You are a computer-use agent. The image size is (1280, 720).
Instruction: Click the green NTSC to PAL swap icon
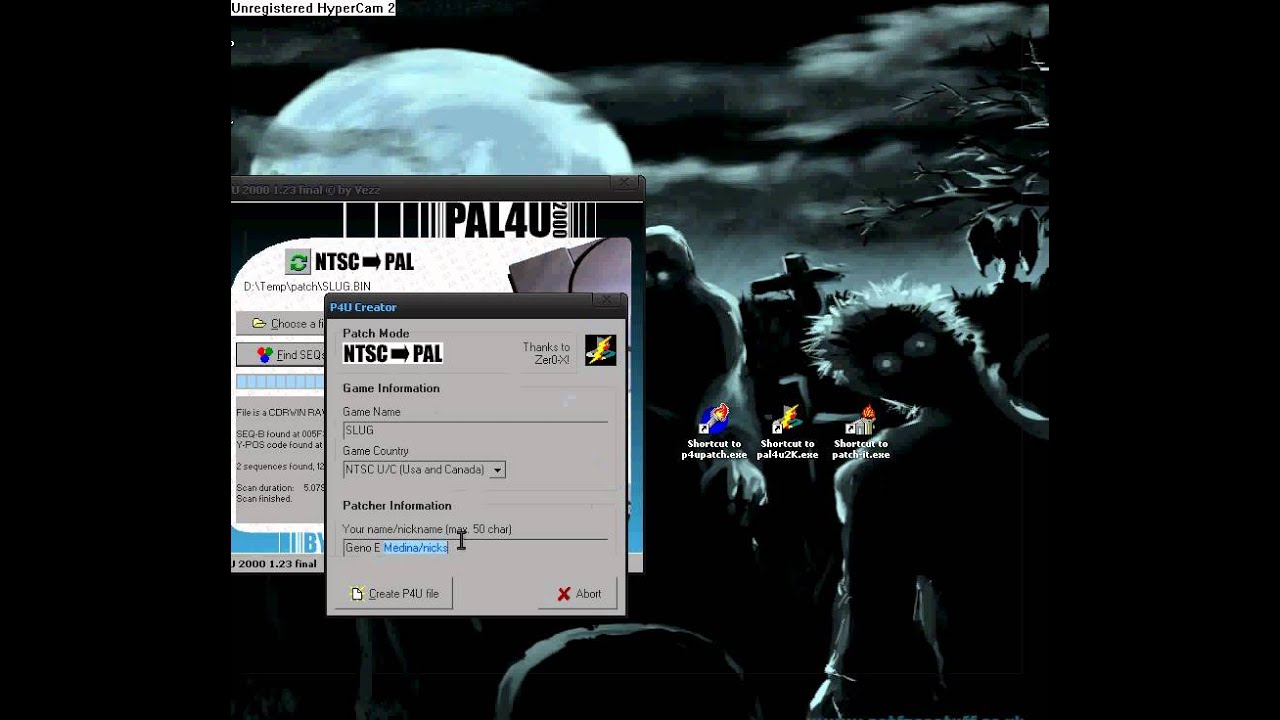pos(298,262)
